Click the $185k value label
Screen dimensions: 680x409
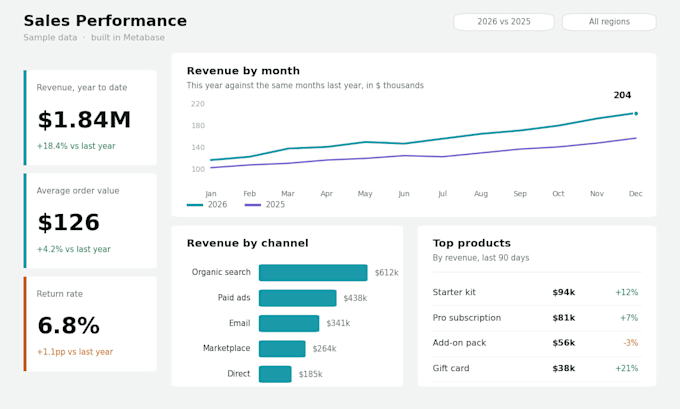[311, 374]
